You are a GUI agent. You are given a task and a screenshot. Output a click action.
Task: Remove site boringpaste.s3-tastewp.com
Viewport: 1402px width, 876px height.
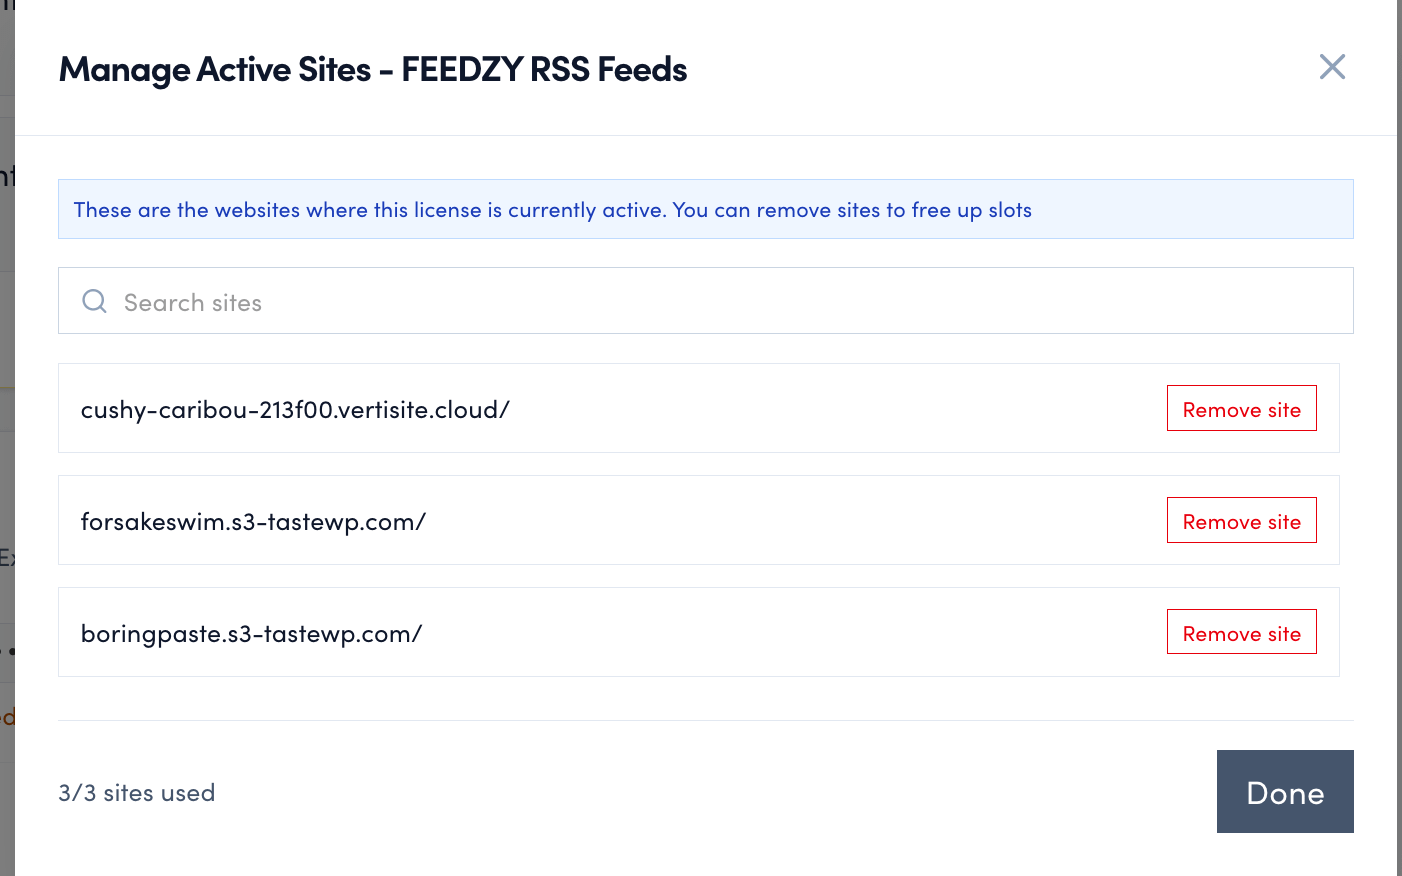(1241, 633)
